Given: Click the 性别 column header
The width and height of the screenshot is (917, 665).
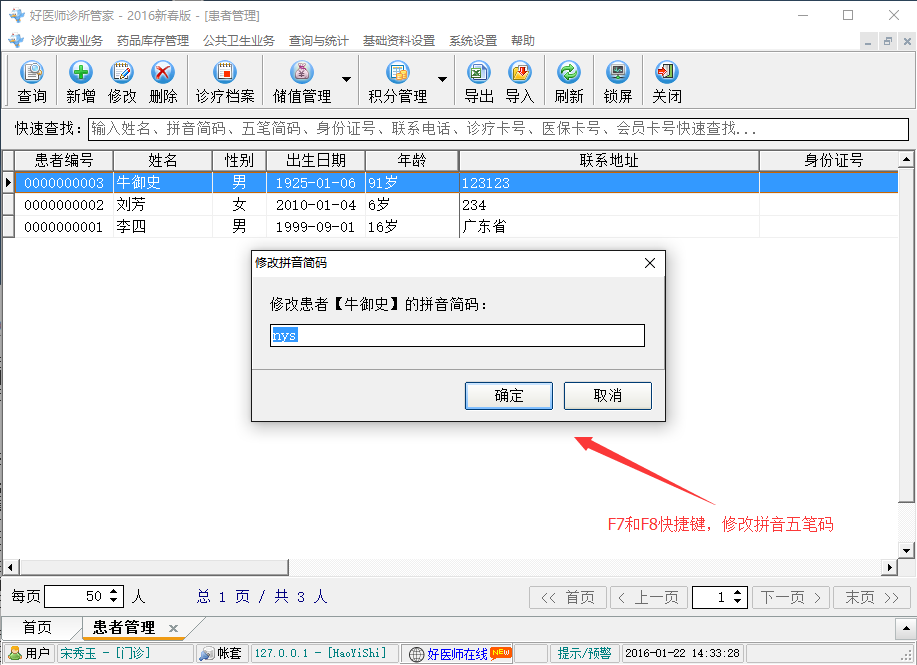Looking at the screenshot, I should coord(239,160).
